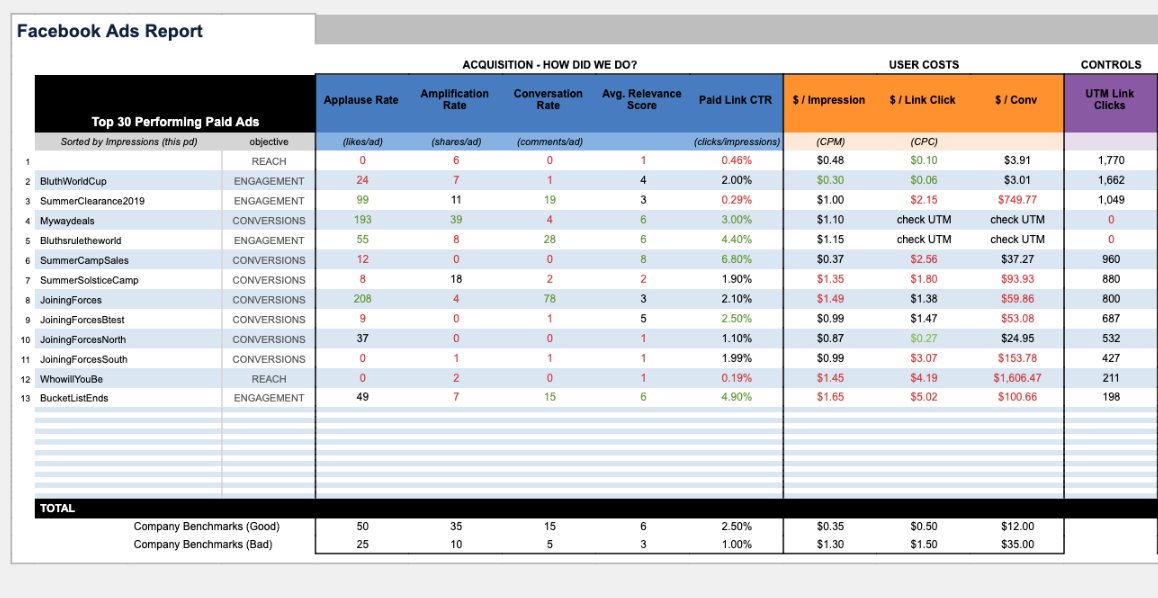The height and width of the screenshot is (598, 1158).
Task: Select the Facebook Ads Report title cell
Action: [110, 31]
